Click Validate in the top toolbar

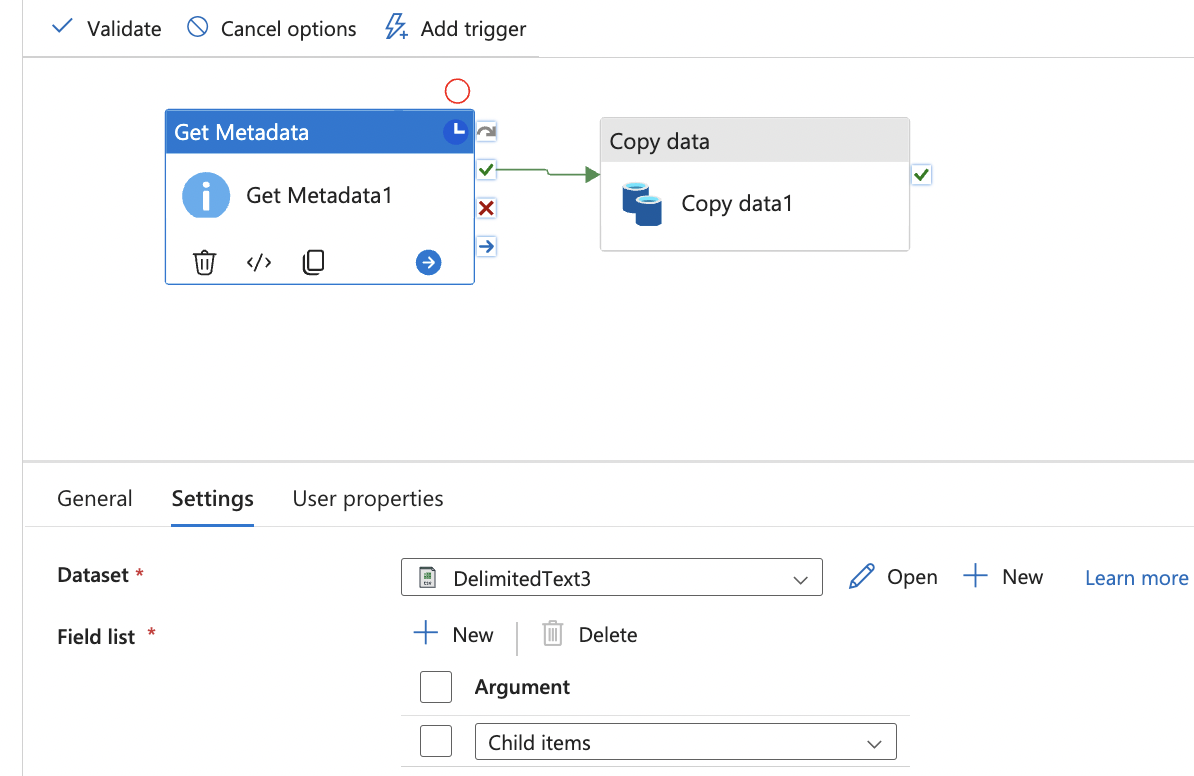point(106,28)
